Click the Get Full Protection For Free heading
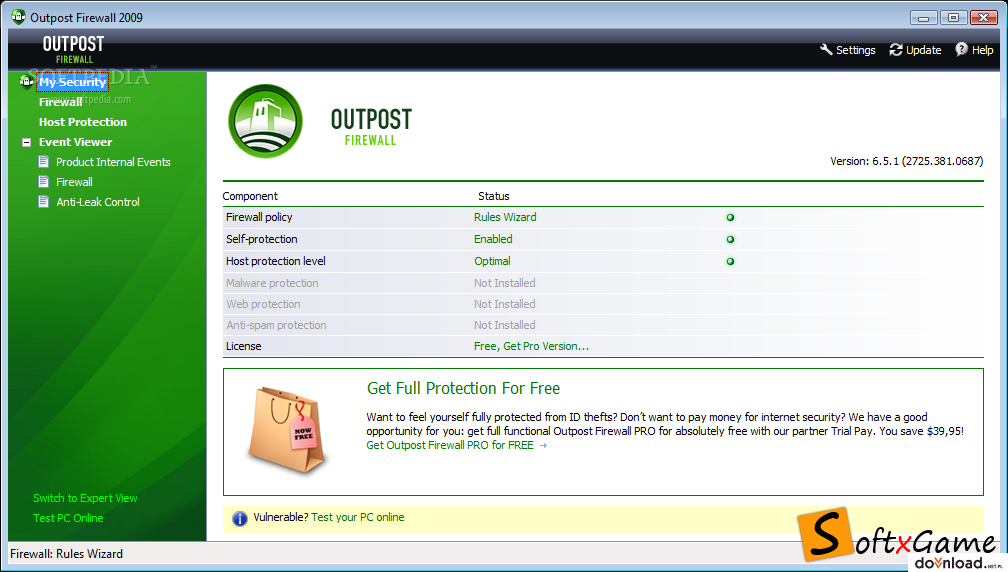This screenshot has width=1008, height=572. click(463, 388)
